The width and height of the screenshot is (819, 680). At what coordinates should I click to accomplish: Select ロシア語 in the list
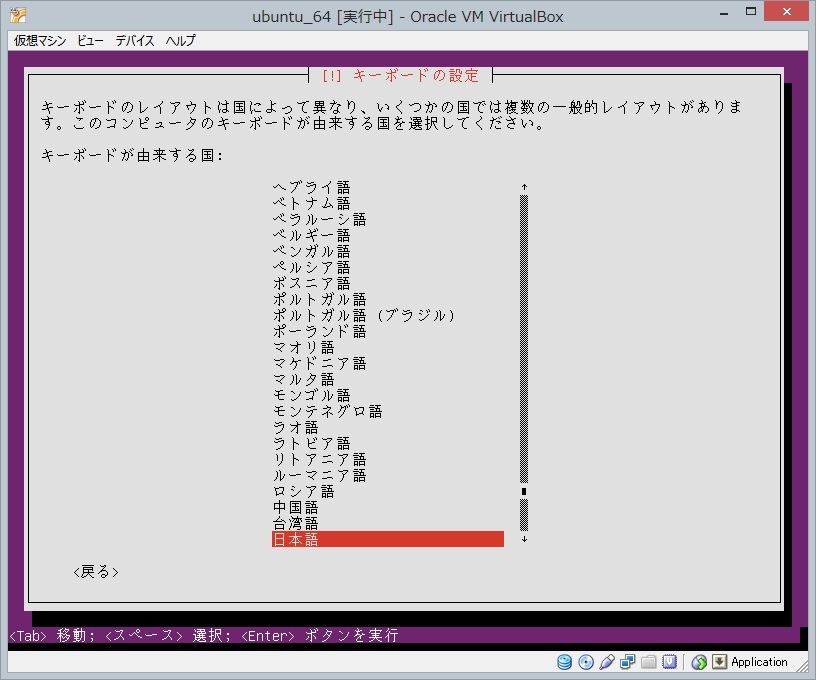coord(303,491)
